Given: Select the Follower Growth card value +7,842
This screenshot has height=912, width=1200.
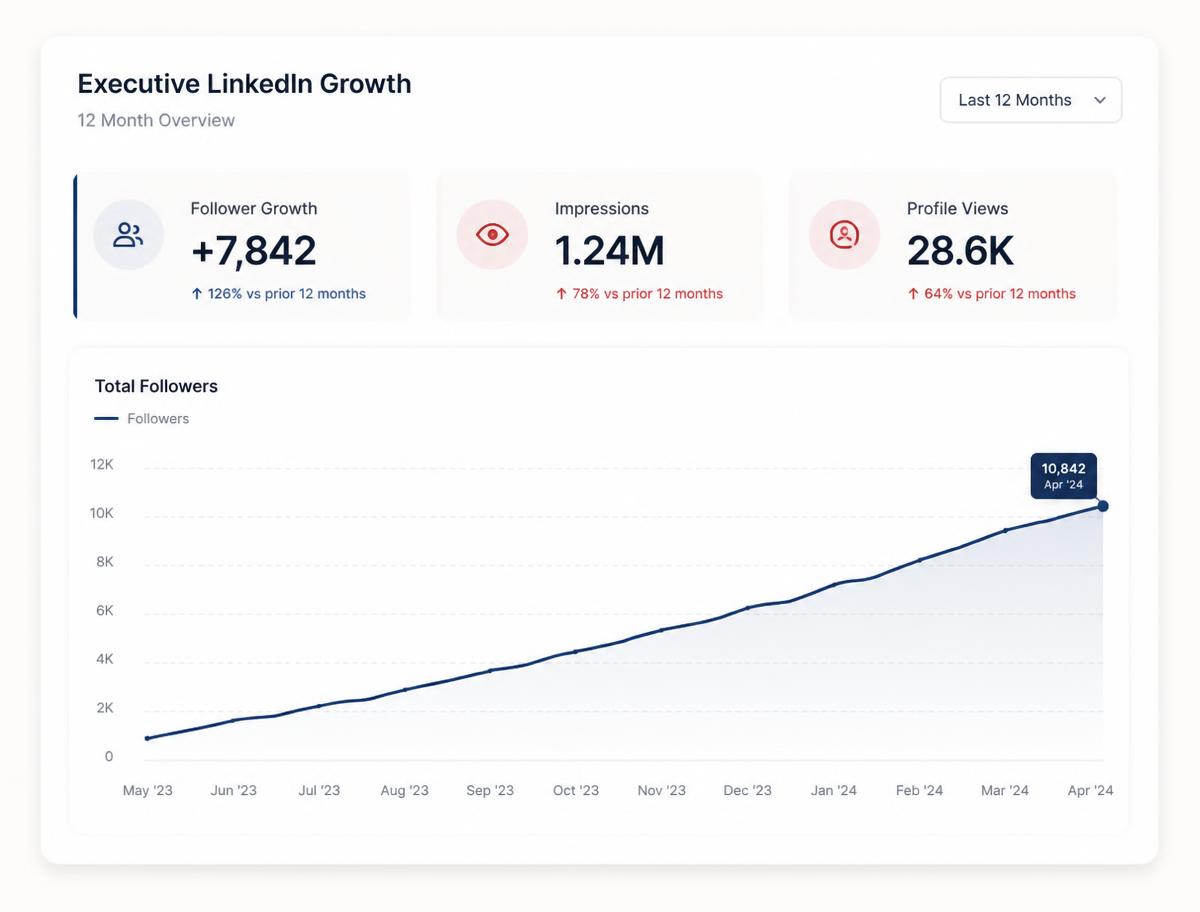Looking at the screenshot, I should tap(254, 250).
